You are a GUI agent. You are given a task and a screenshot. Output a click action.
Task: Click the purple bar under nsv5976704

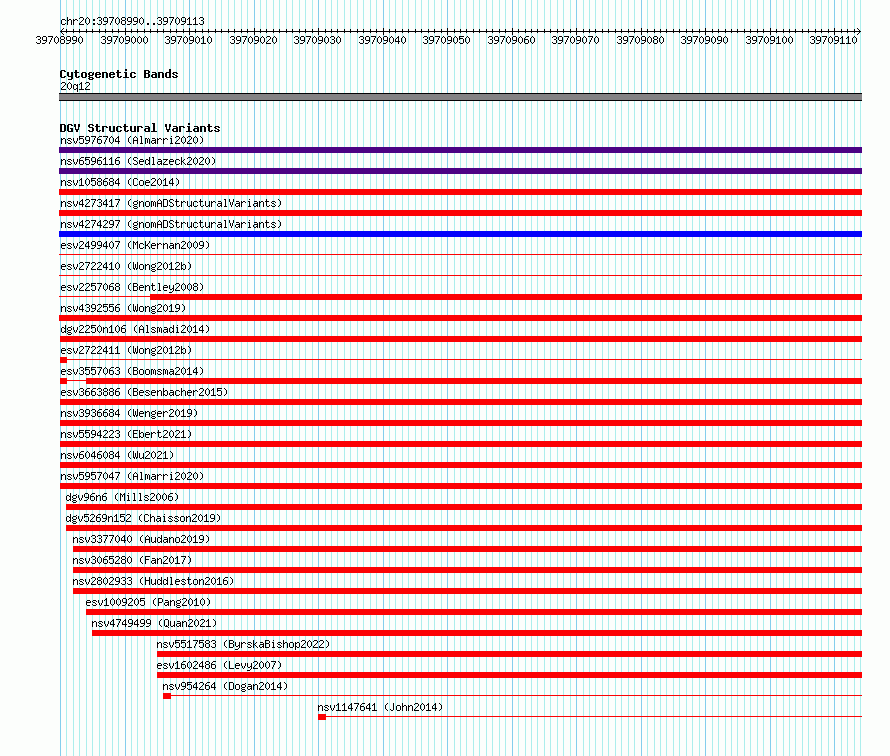point(460,150)
